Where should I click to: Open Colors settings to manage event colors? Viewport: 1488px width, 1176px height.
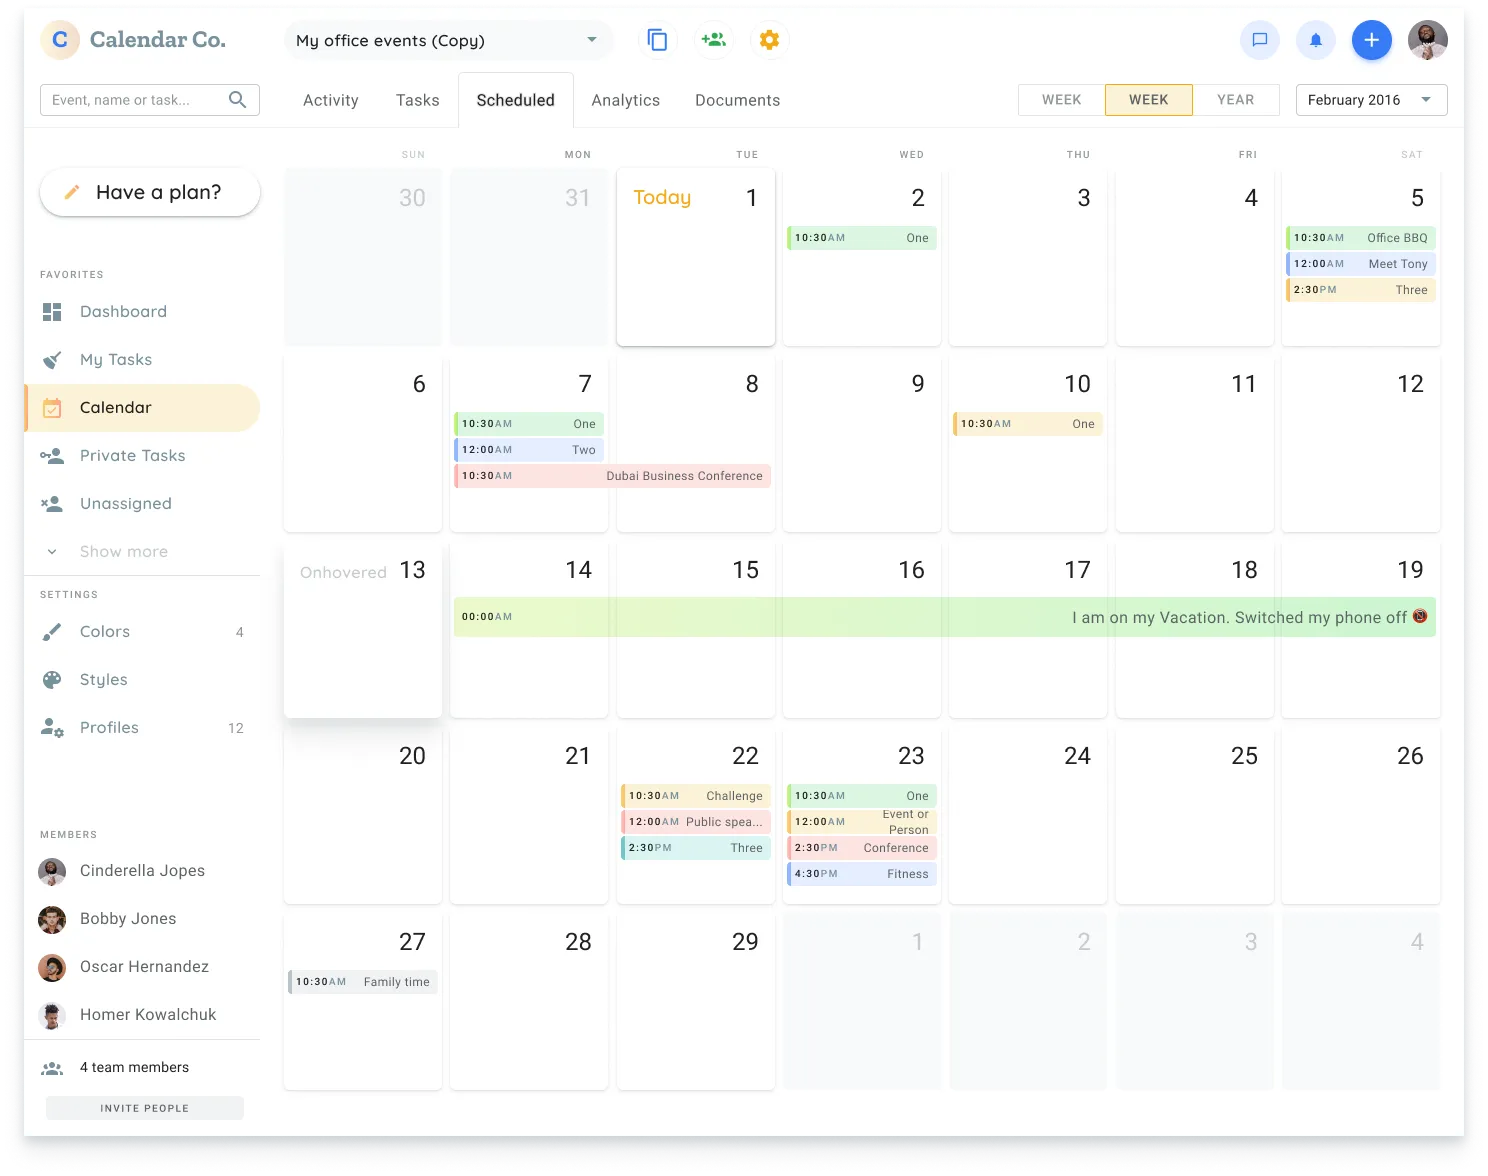(104, 631)
